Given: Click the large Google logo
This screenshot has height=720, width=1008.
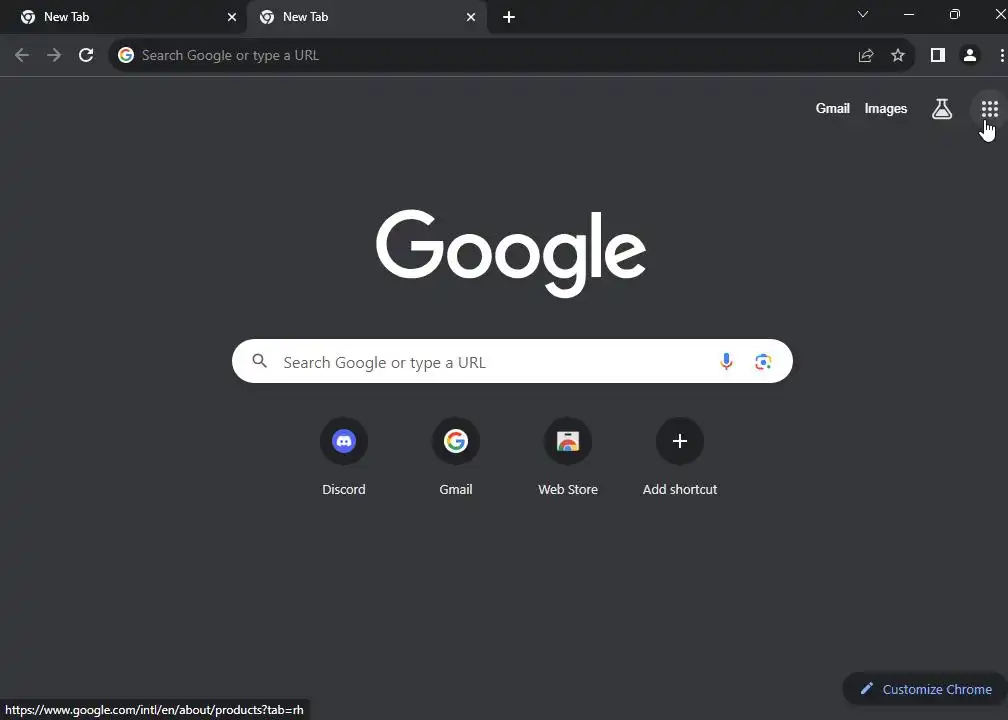Looking at the screenshot, I should [x=511, y=253].
